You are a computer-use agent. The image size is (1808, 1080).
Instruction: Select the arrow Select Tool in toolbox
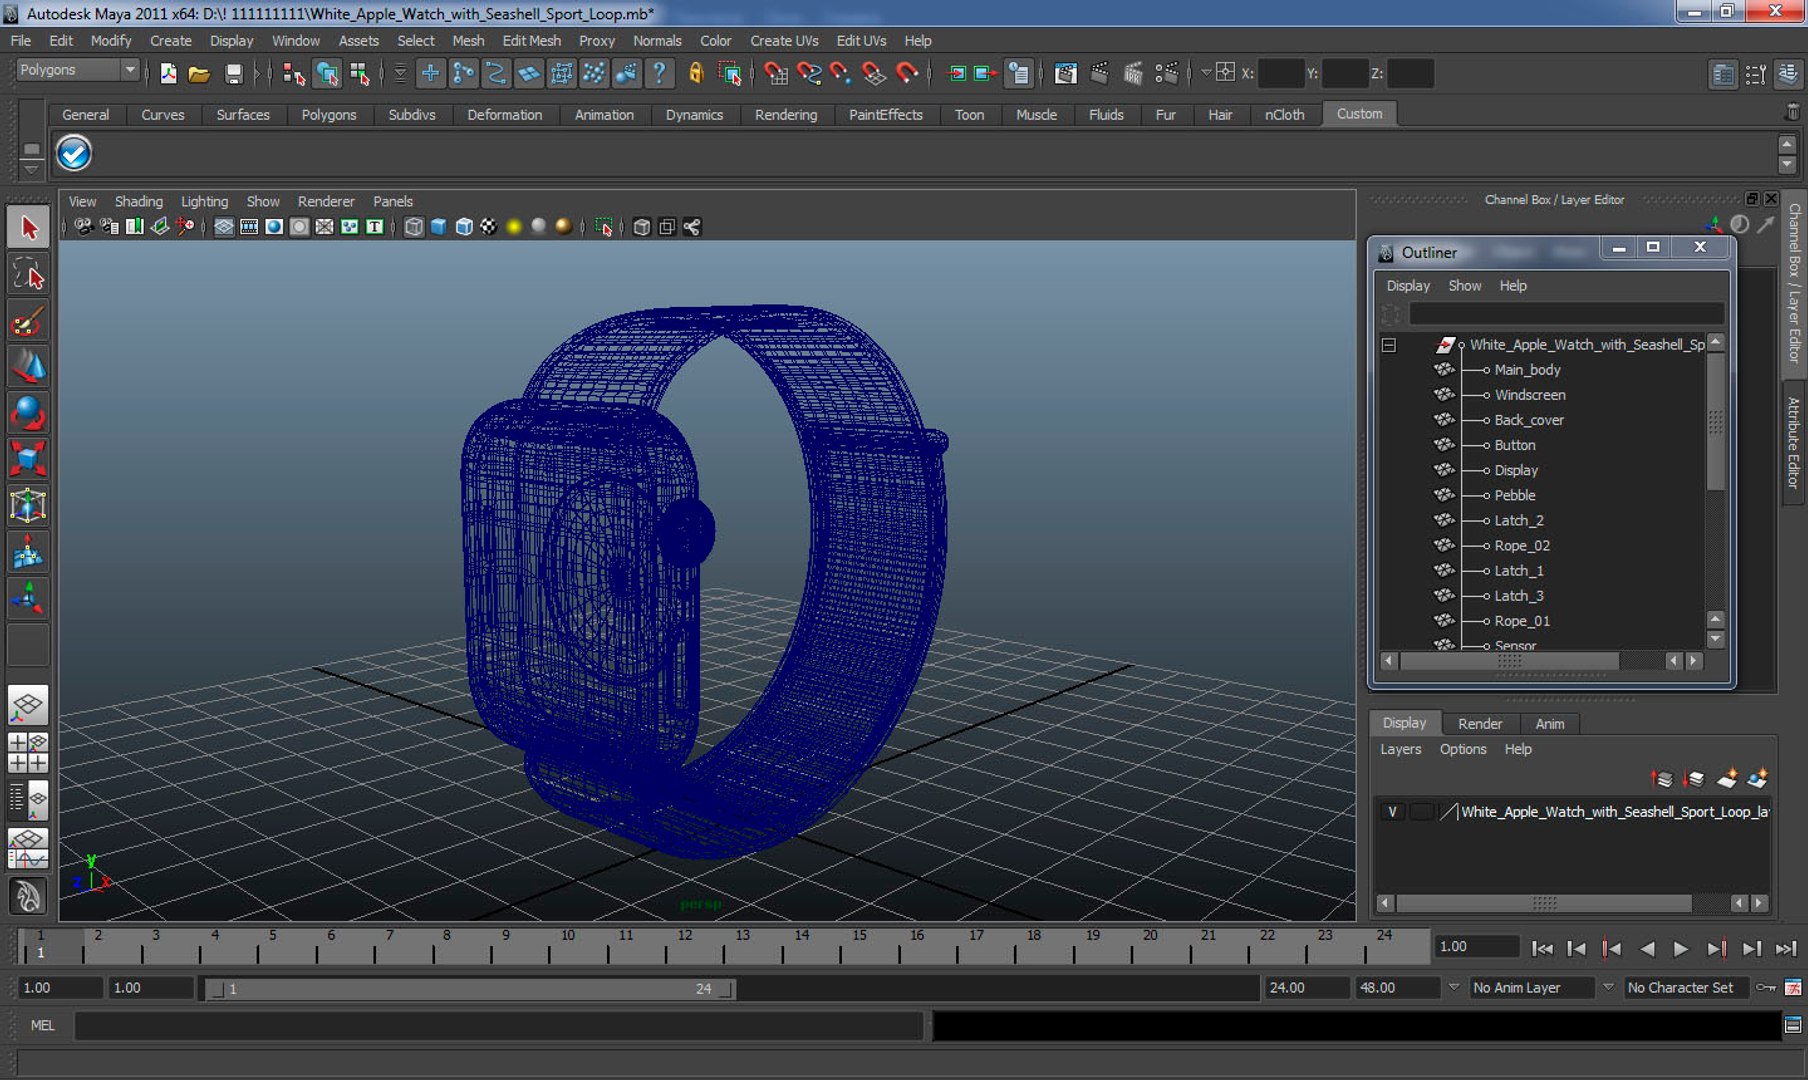click(28, 228)
